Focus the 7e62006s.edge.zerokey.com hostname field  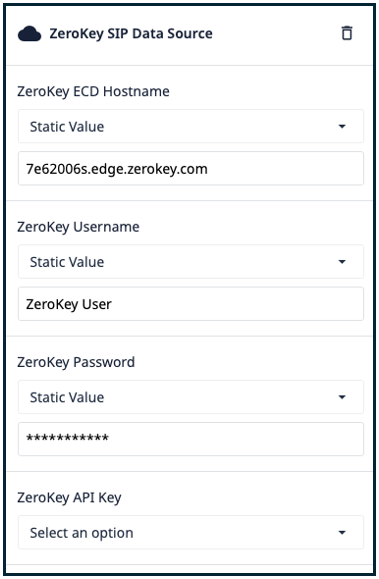191,168
